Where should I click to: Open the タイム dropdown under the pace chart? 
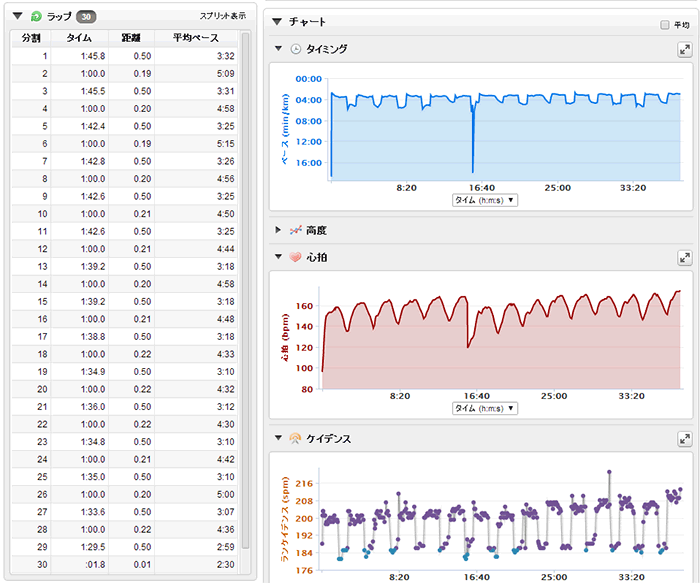point(485,200)
